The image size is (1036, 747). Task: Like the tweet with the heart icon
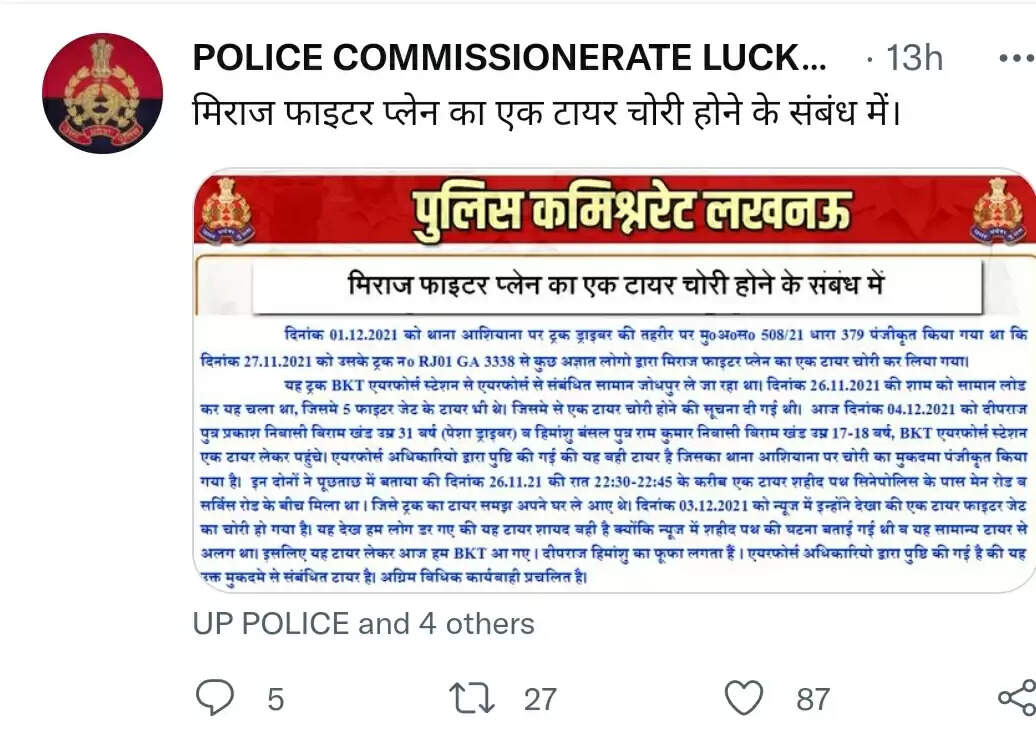(x=744, y=698)
